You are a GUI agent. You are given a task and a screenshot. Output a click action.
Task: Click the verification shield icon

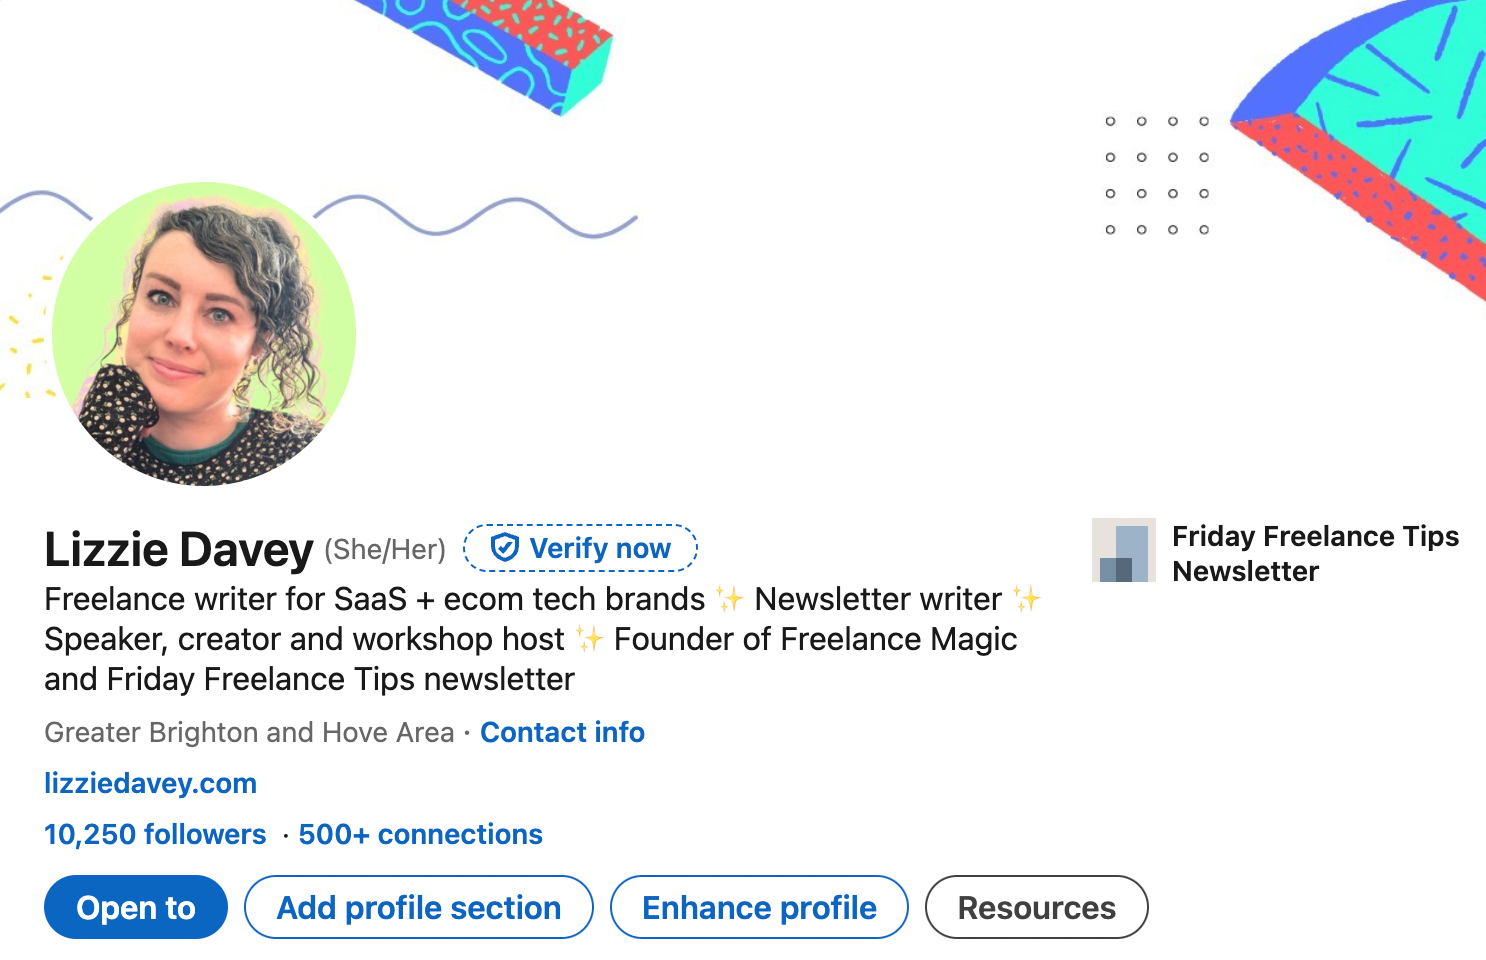point(505,547)
